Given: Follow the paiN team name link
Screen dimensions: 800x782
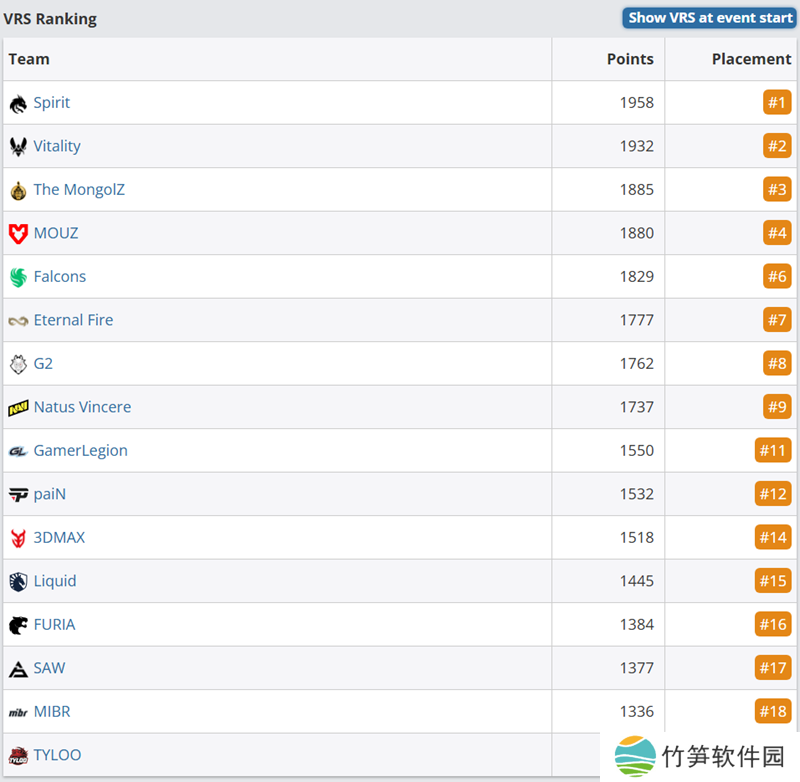Looking at the screenshot, I should (50, 494).
